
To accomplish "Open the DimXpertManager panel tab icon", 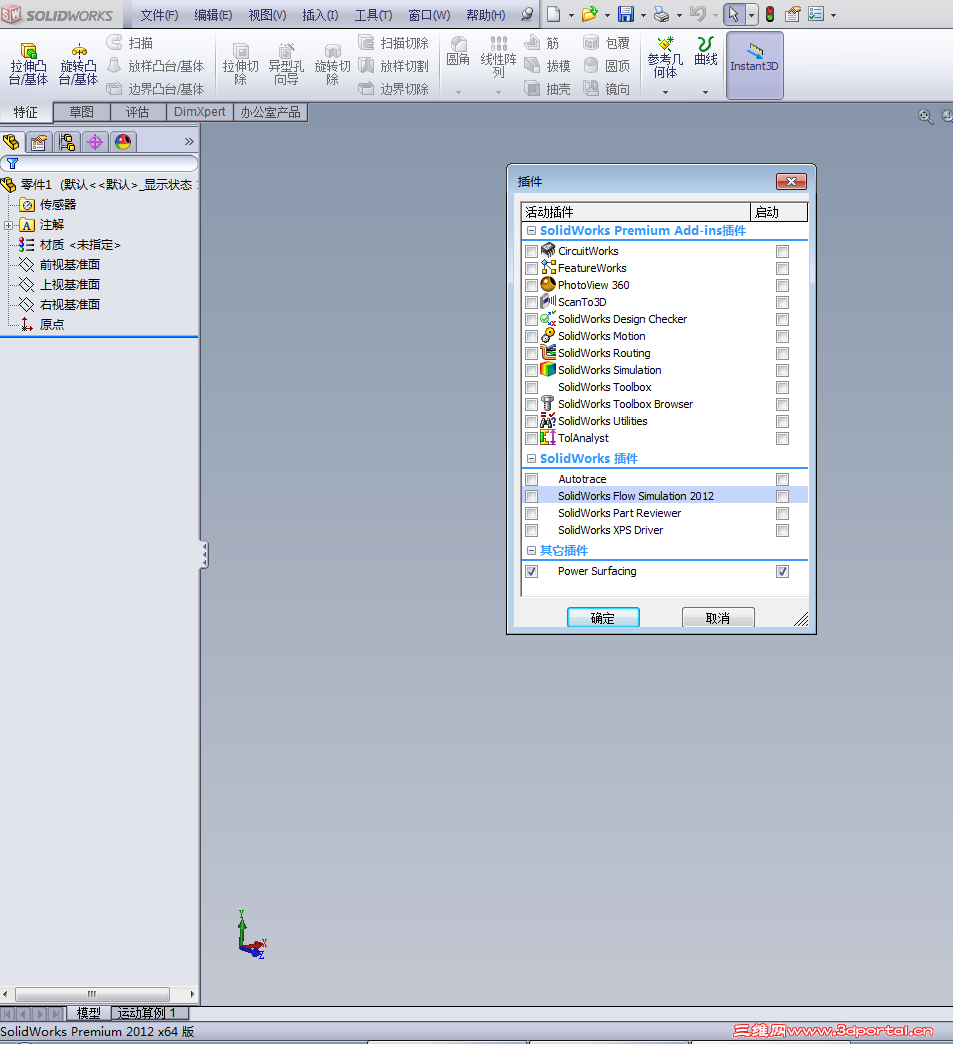I will coord(95,142).
